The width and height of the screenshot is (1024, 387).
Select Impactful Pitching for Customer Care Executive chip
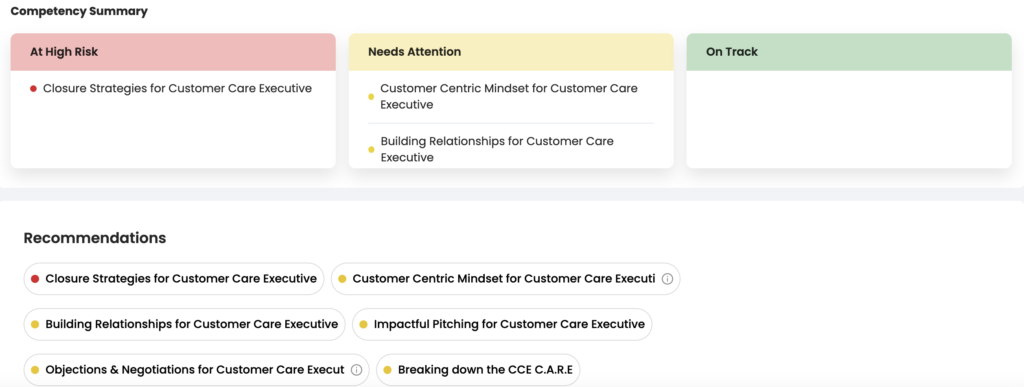pos(502,324)
